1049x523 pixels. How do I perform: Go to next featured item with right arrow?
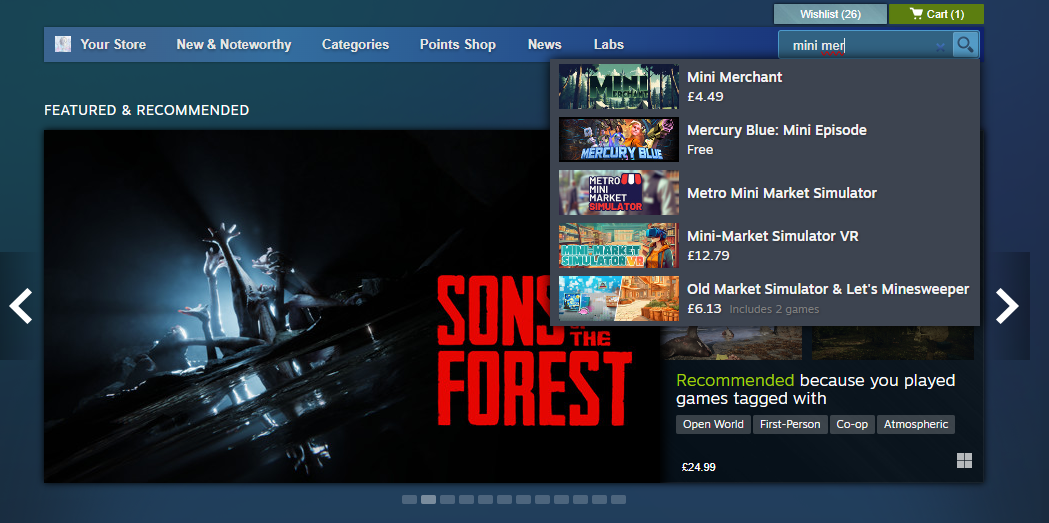1007,306
